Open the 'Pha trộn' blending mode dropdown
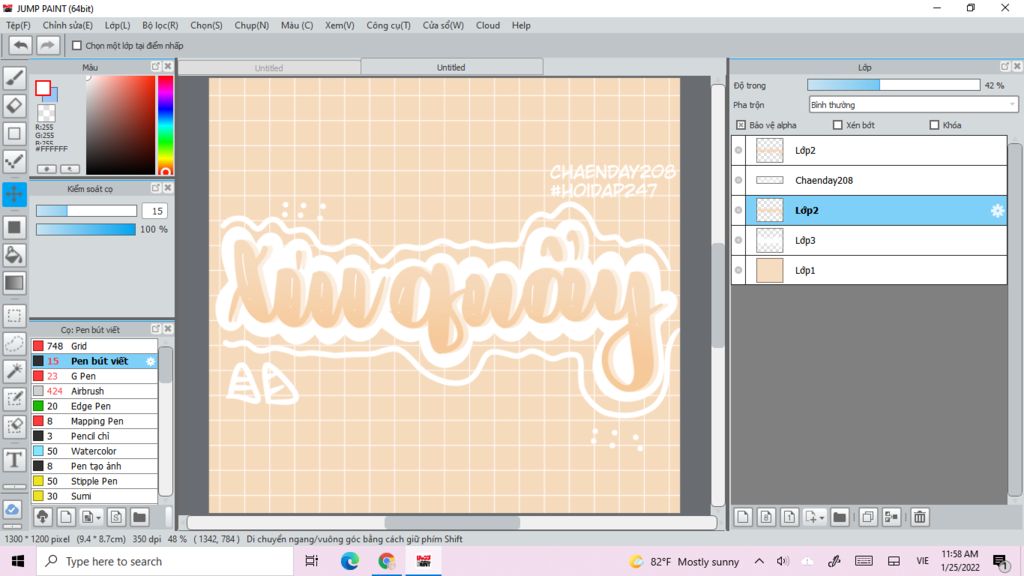 tap(913, 104)
